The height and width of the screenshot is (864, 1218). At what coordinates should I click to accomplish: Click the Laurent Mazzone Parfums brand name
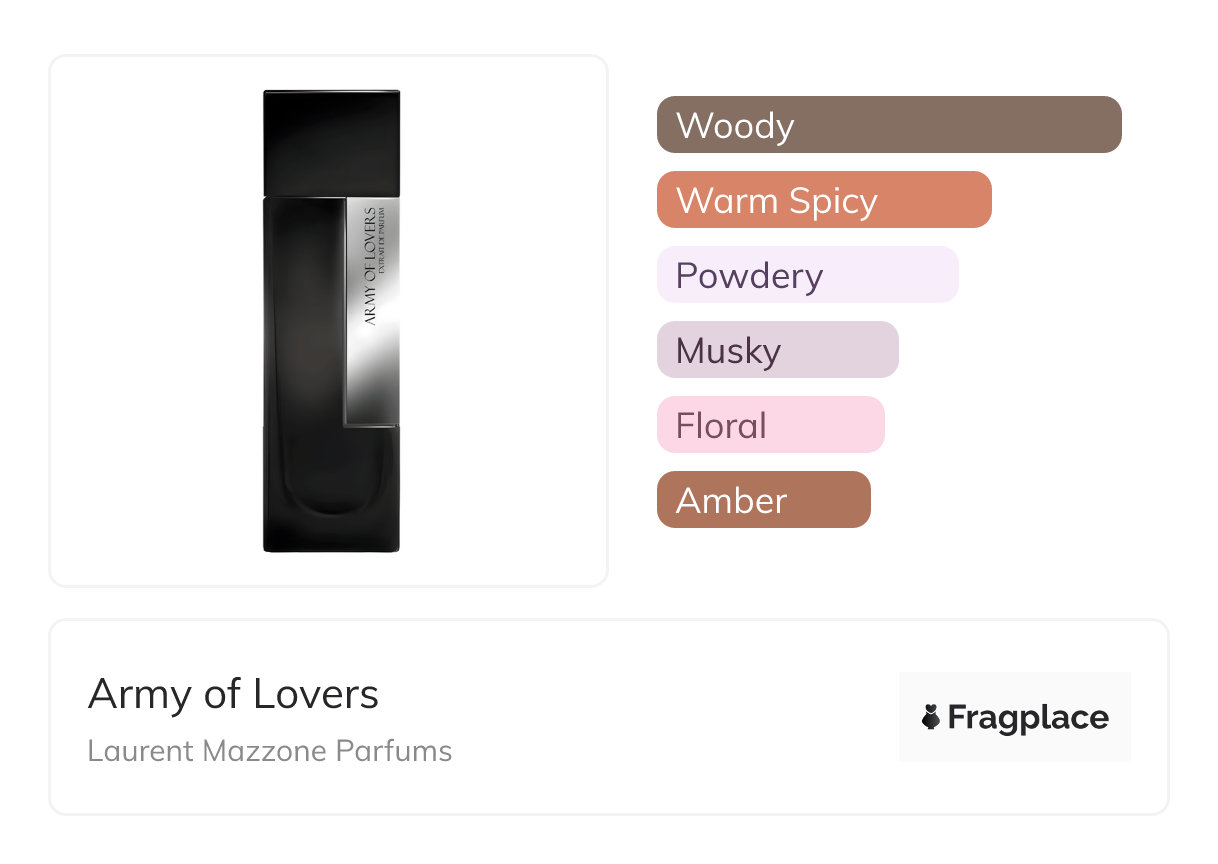pos(269,751)
